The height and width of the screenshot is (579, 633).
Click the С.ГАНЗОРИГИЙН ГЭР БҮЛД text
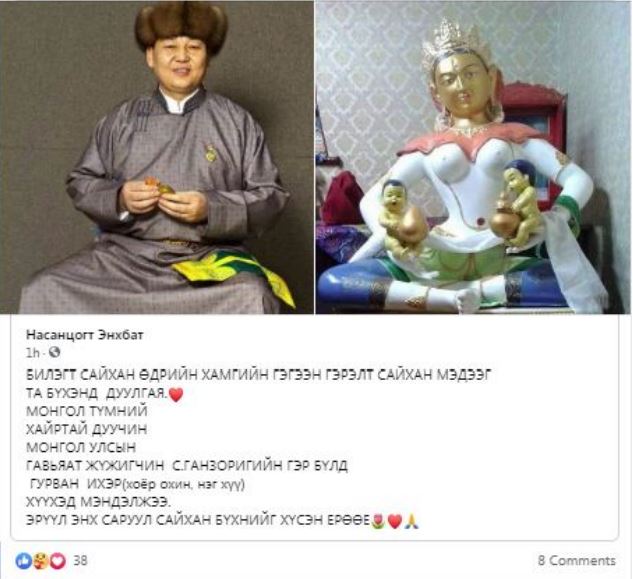click(260, 466)
